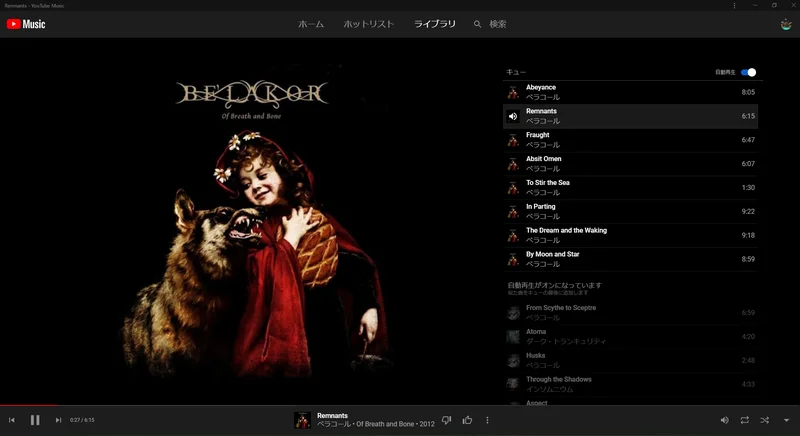Dislike the current song

click(446, 420)
